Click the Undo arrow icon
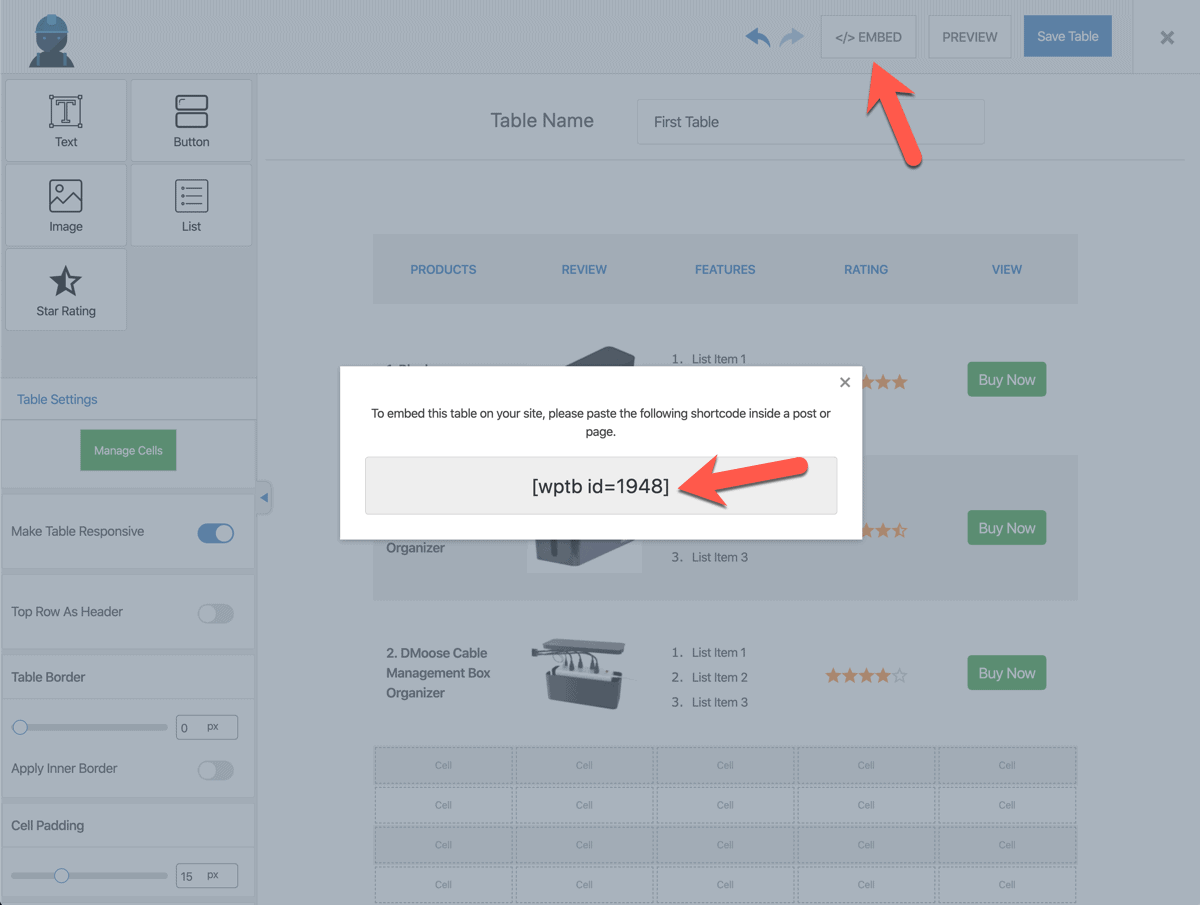 pyautogui.click(x=757, y=36)
